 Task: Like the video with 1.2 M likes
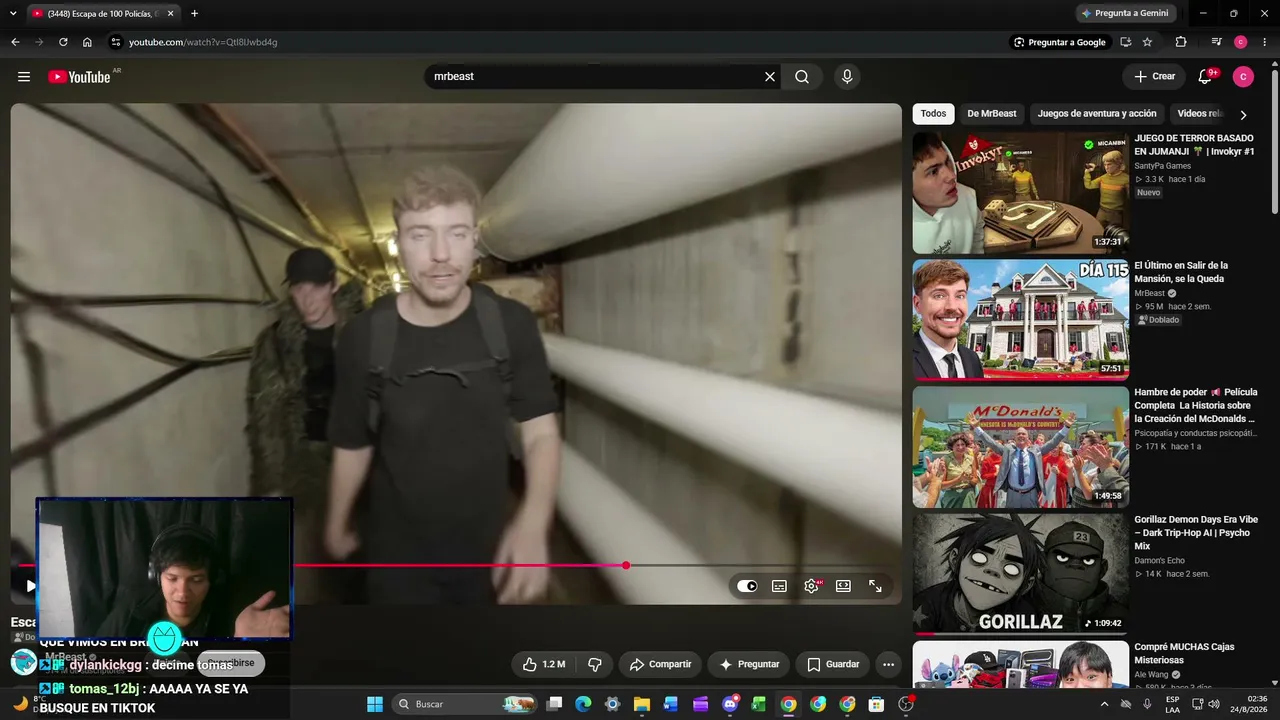point(544,664)
